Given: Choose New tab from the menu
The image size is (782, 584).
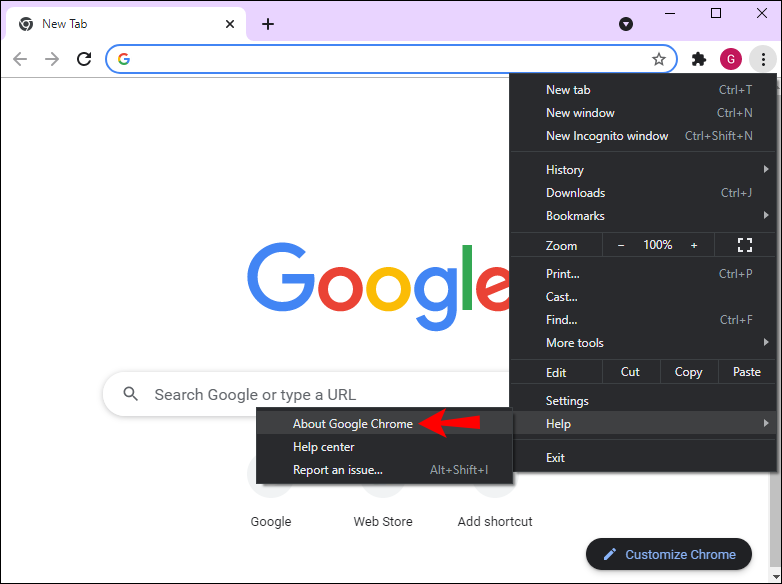Looking at the screenshot, I should (643, 90).
